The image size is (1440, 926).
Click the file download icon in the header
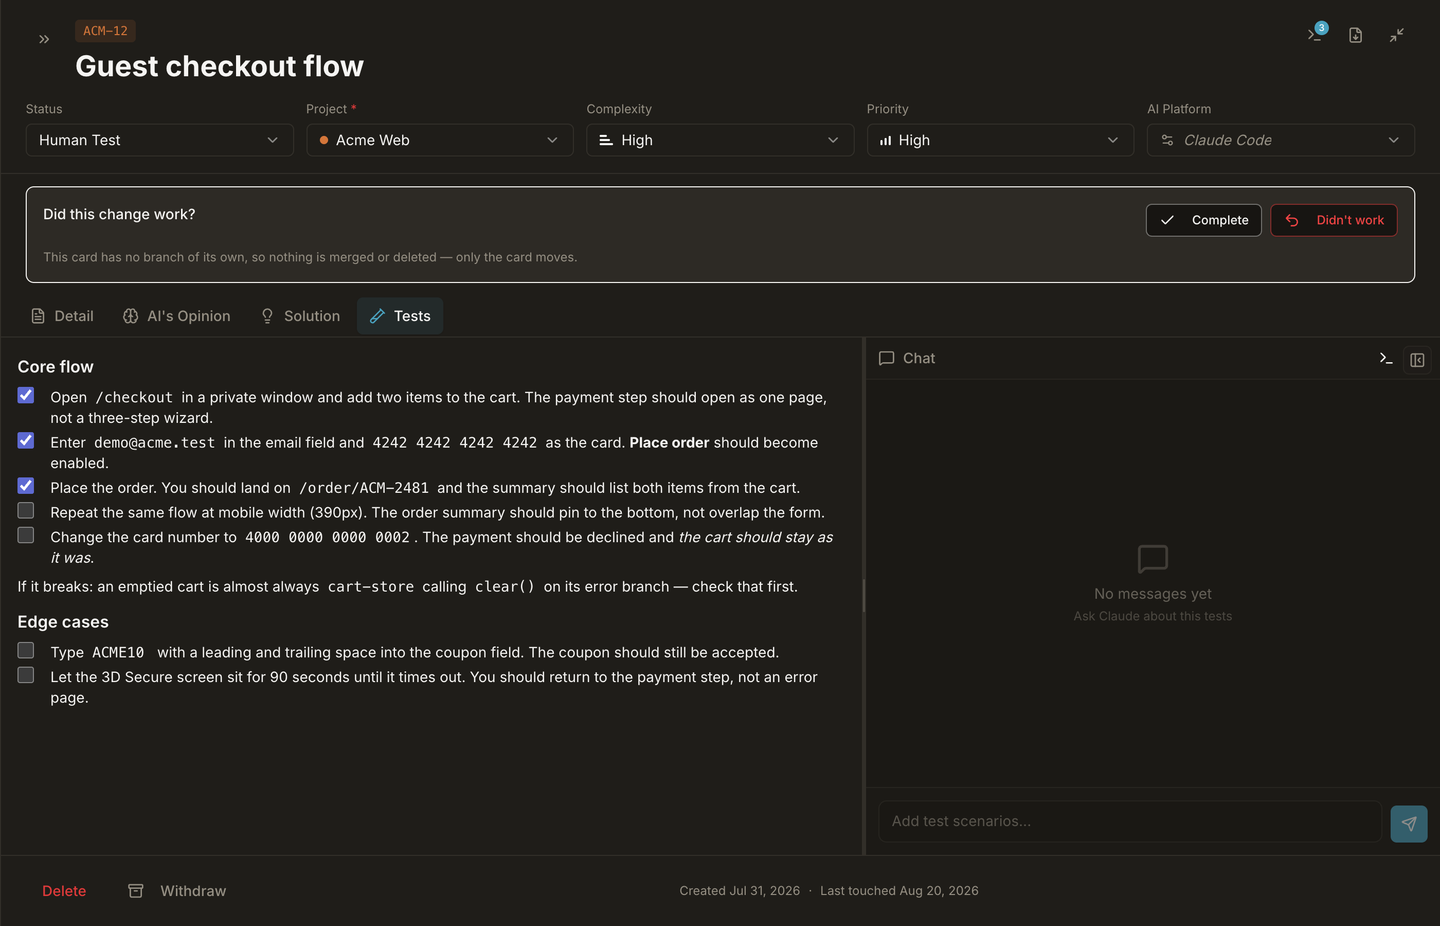tap(1355, 35)
